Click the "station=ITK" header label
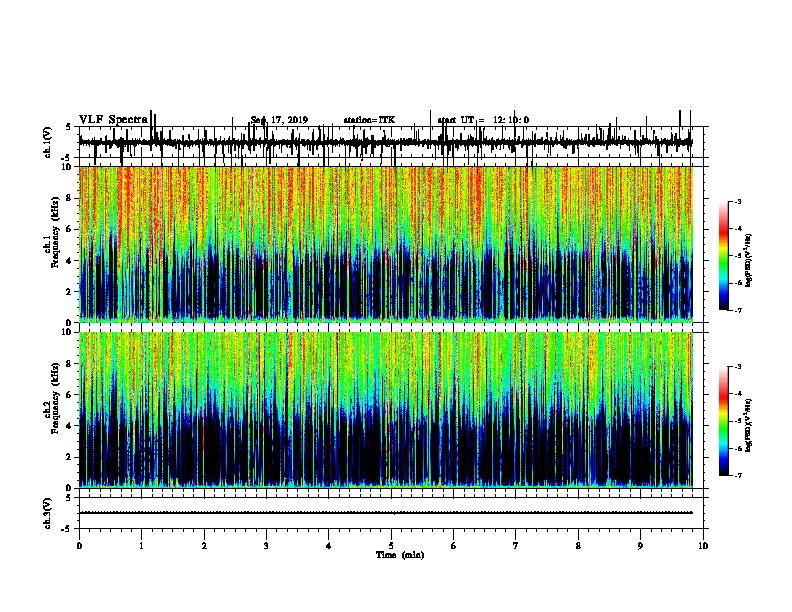The width and height of the screenshot is (792, 612). pos(369,120)
